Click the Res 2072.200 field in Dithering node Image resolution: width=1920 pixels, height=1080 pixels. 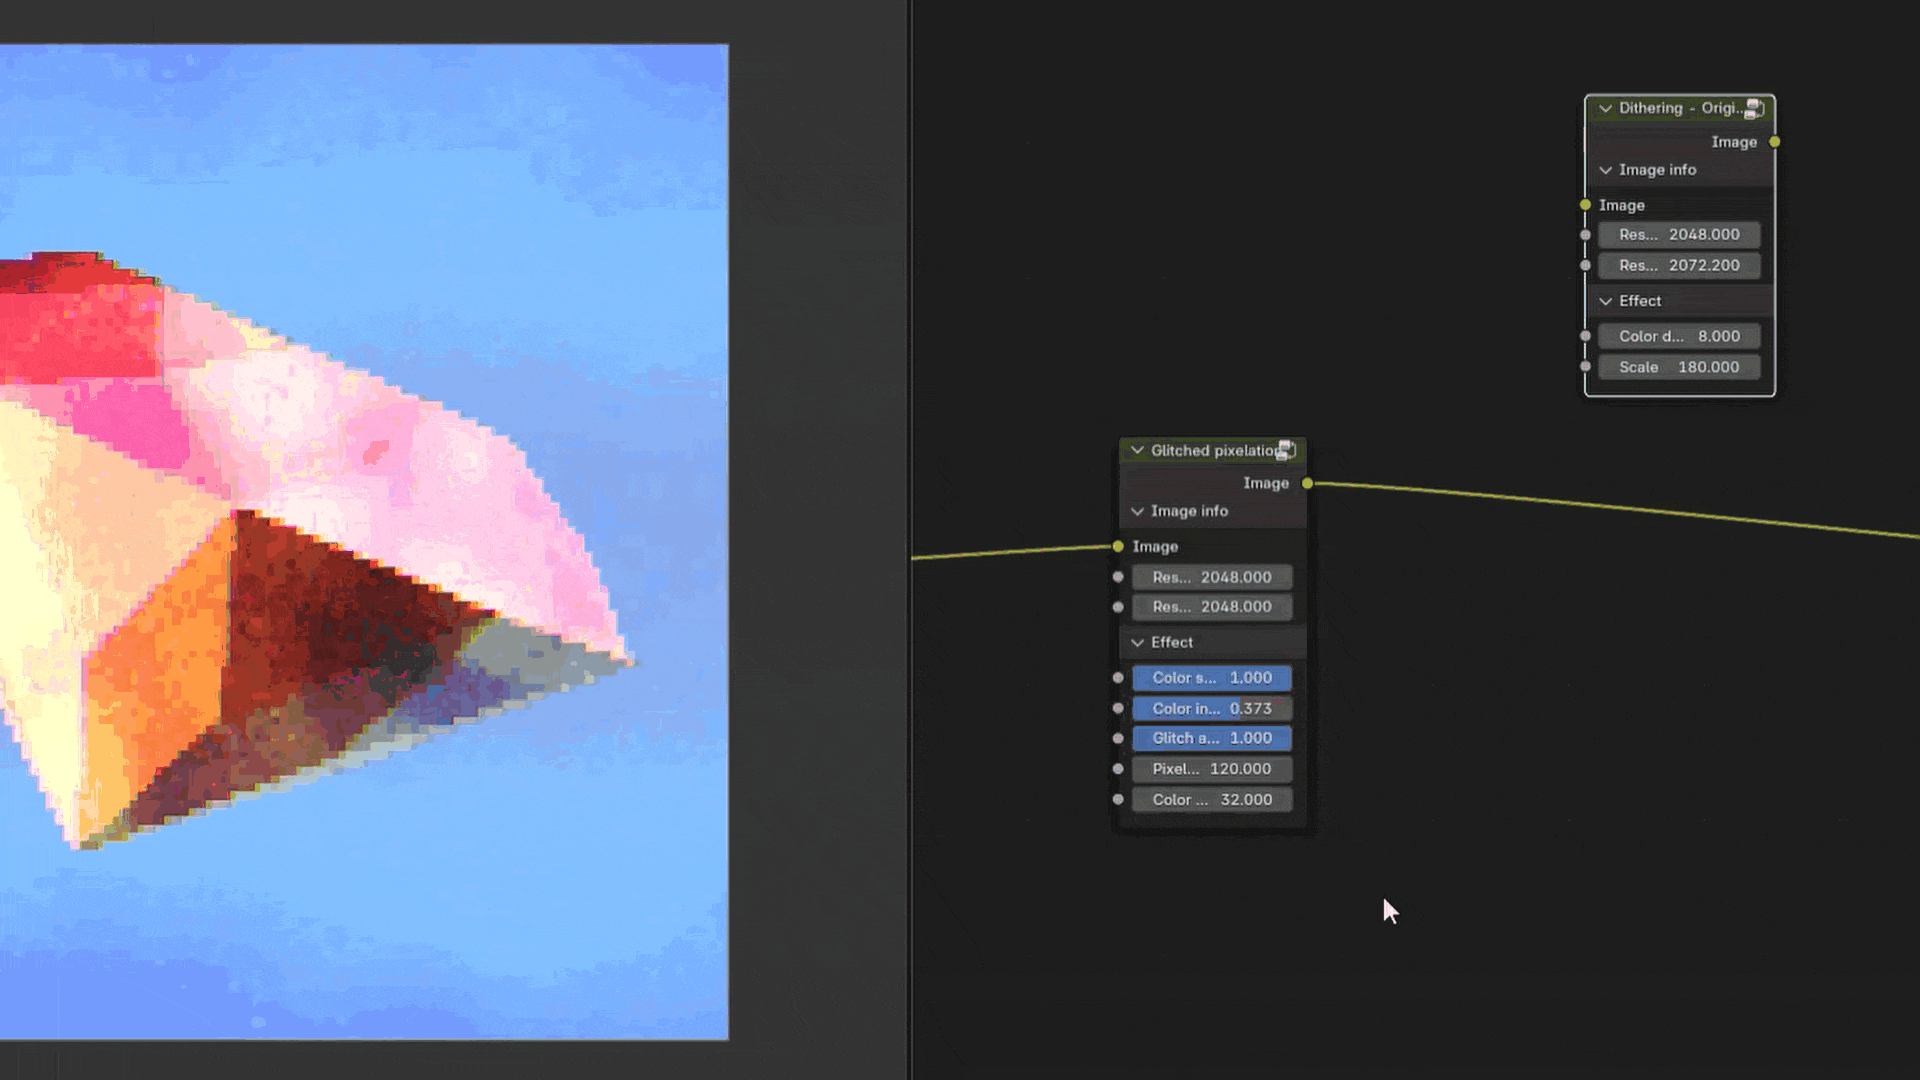tap(1679, 265)
